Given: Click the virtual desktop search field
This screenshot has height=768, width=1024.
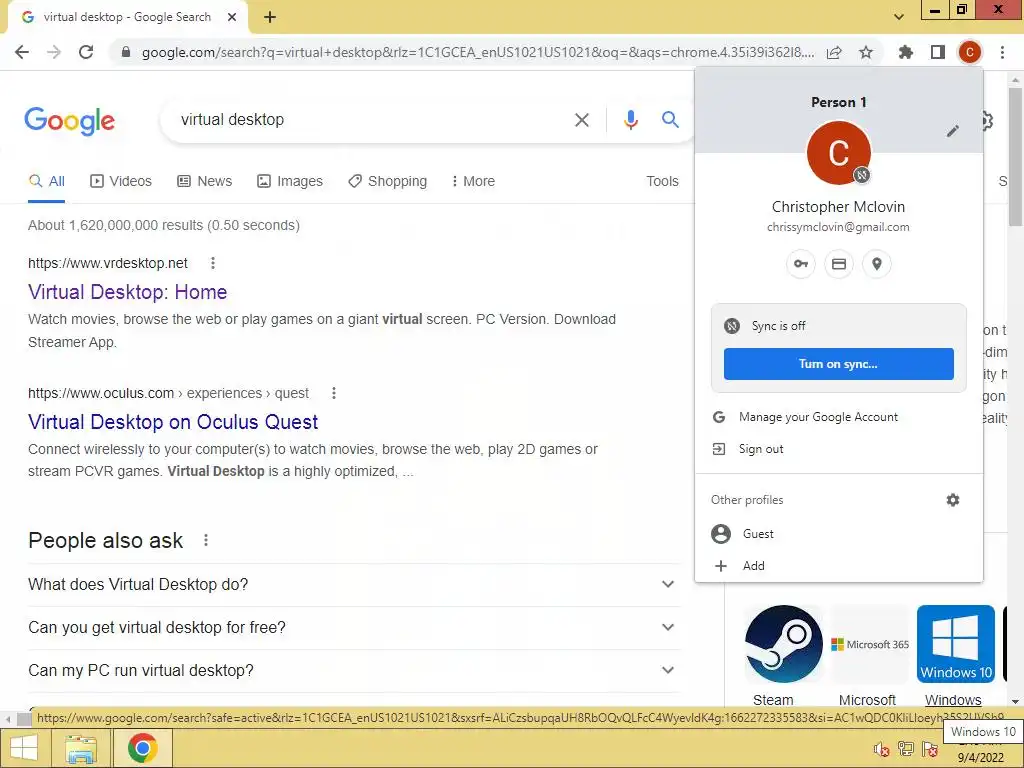Looking at the screenshot, I should 372,120.
